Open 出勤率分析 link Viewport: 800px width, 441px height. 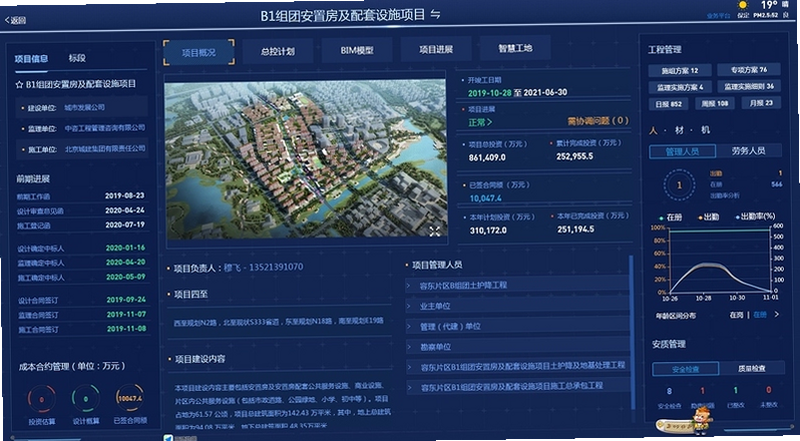point(724,195)
